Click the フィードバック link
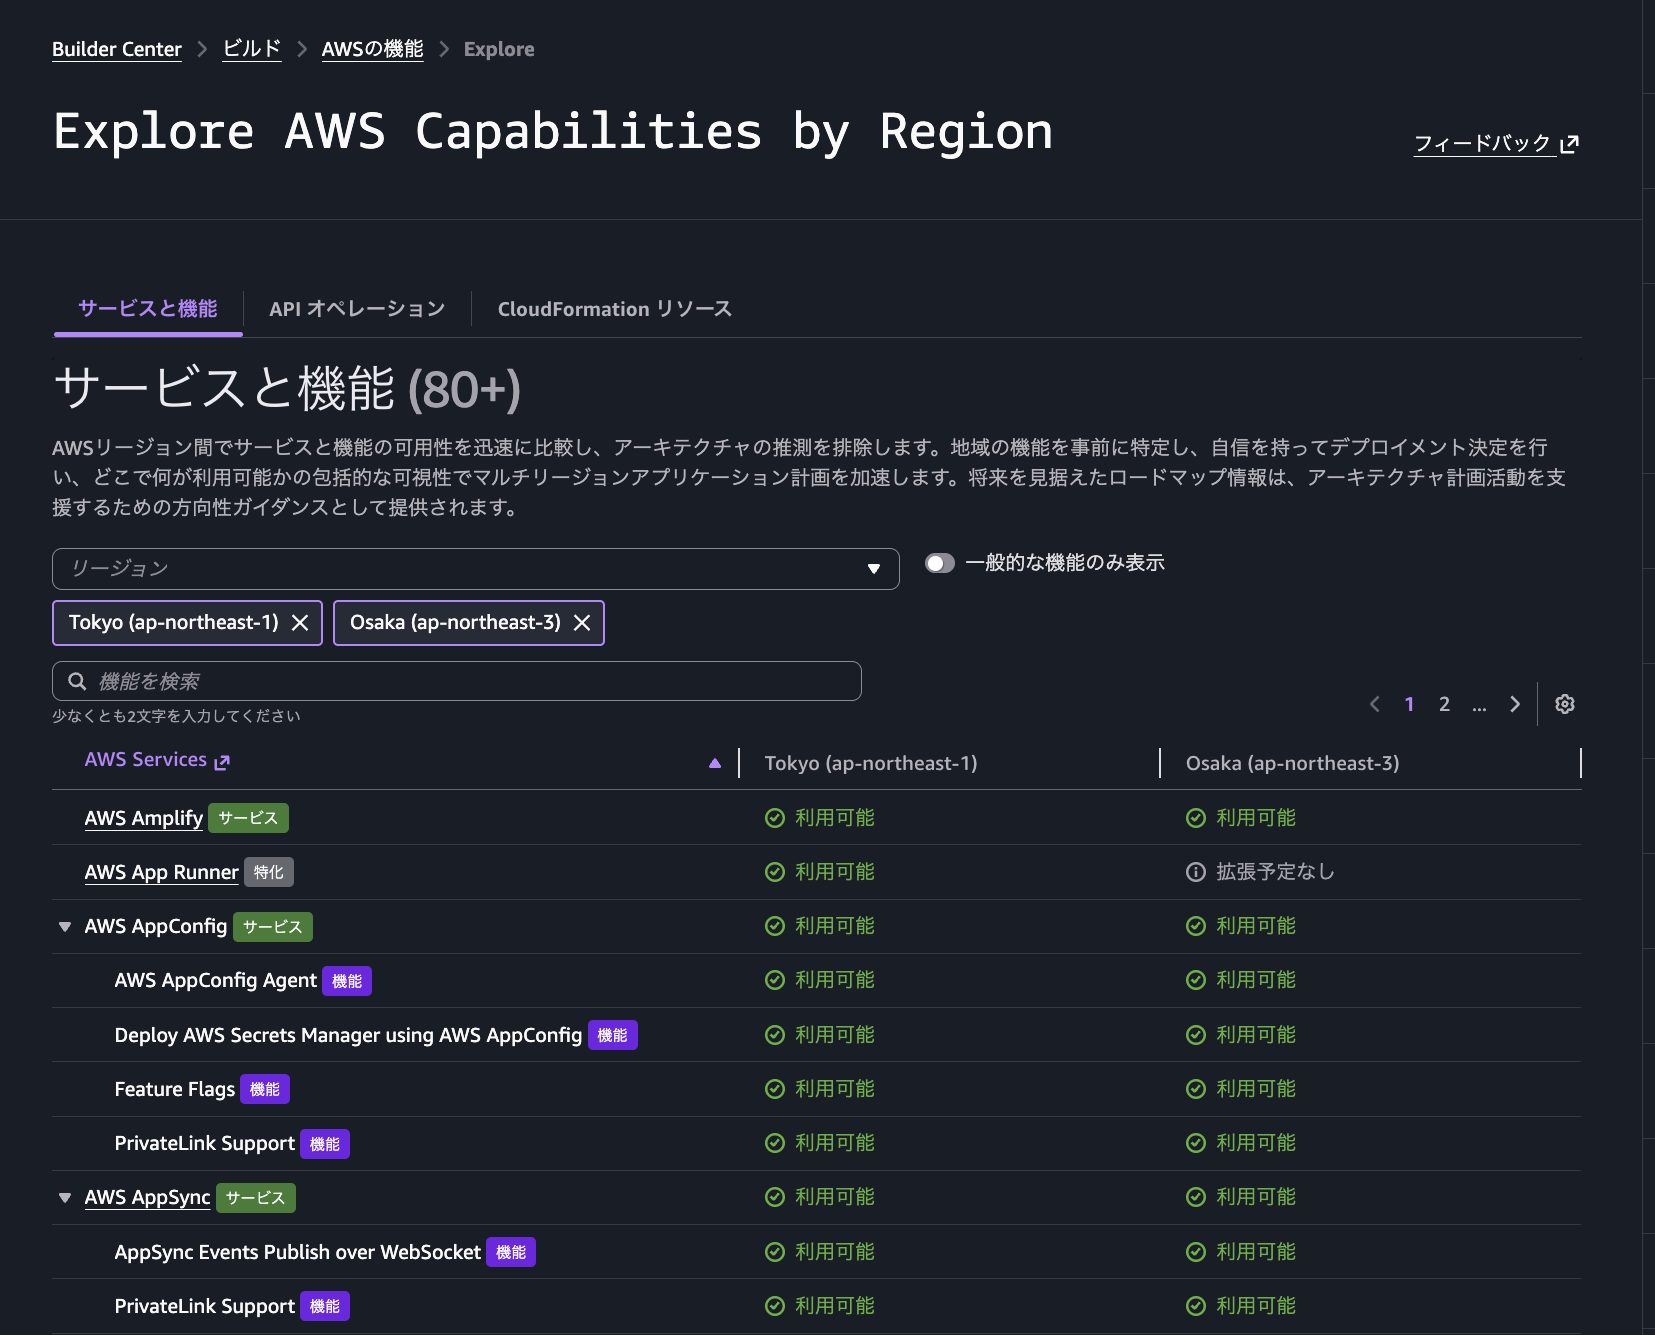The image size is (1655, 1335). point(1482,143)
